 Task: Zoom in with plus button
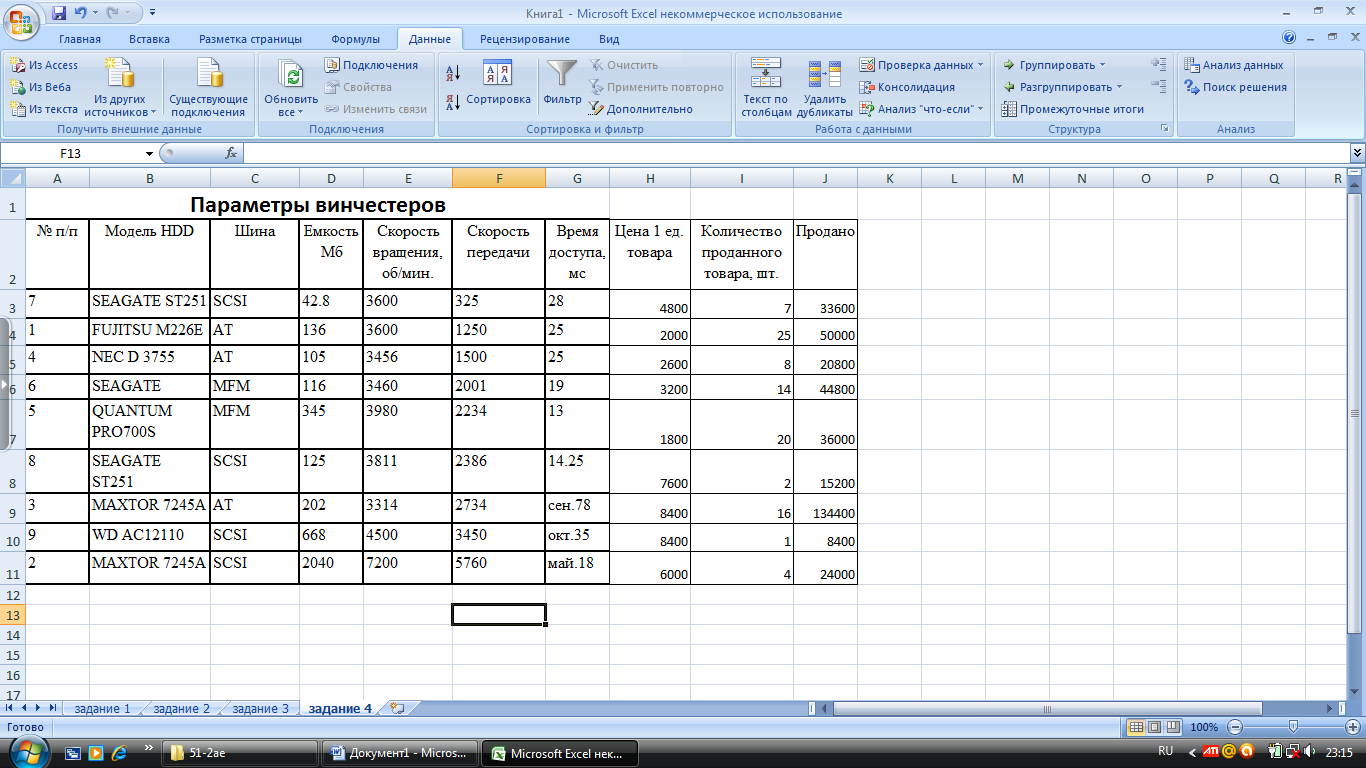[1352, 727]
